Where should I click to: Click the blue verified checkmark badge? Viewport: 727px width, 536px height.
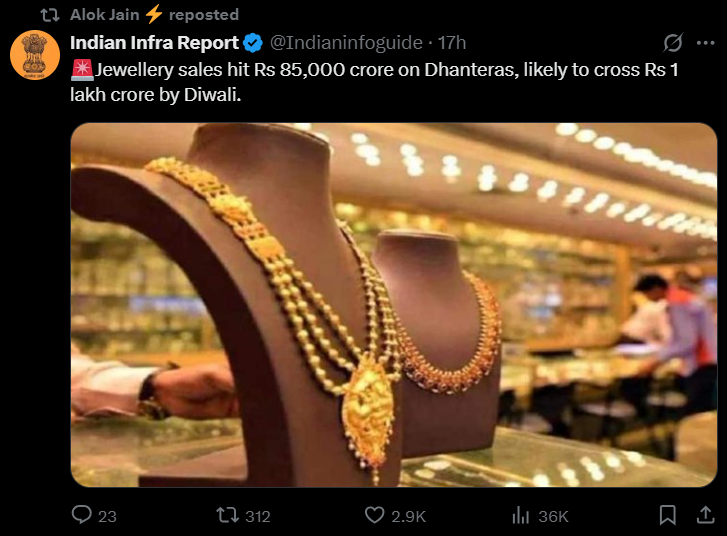(253, 43)
